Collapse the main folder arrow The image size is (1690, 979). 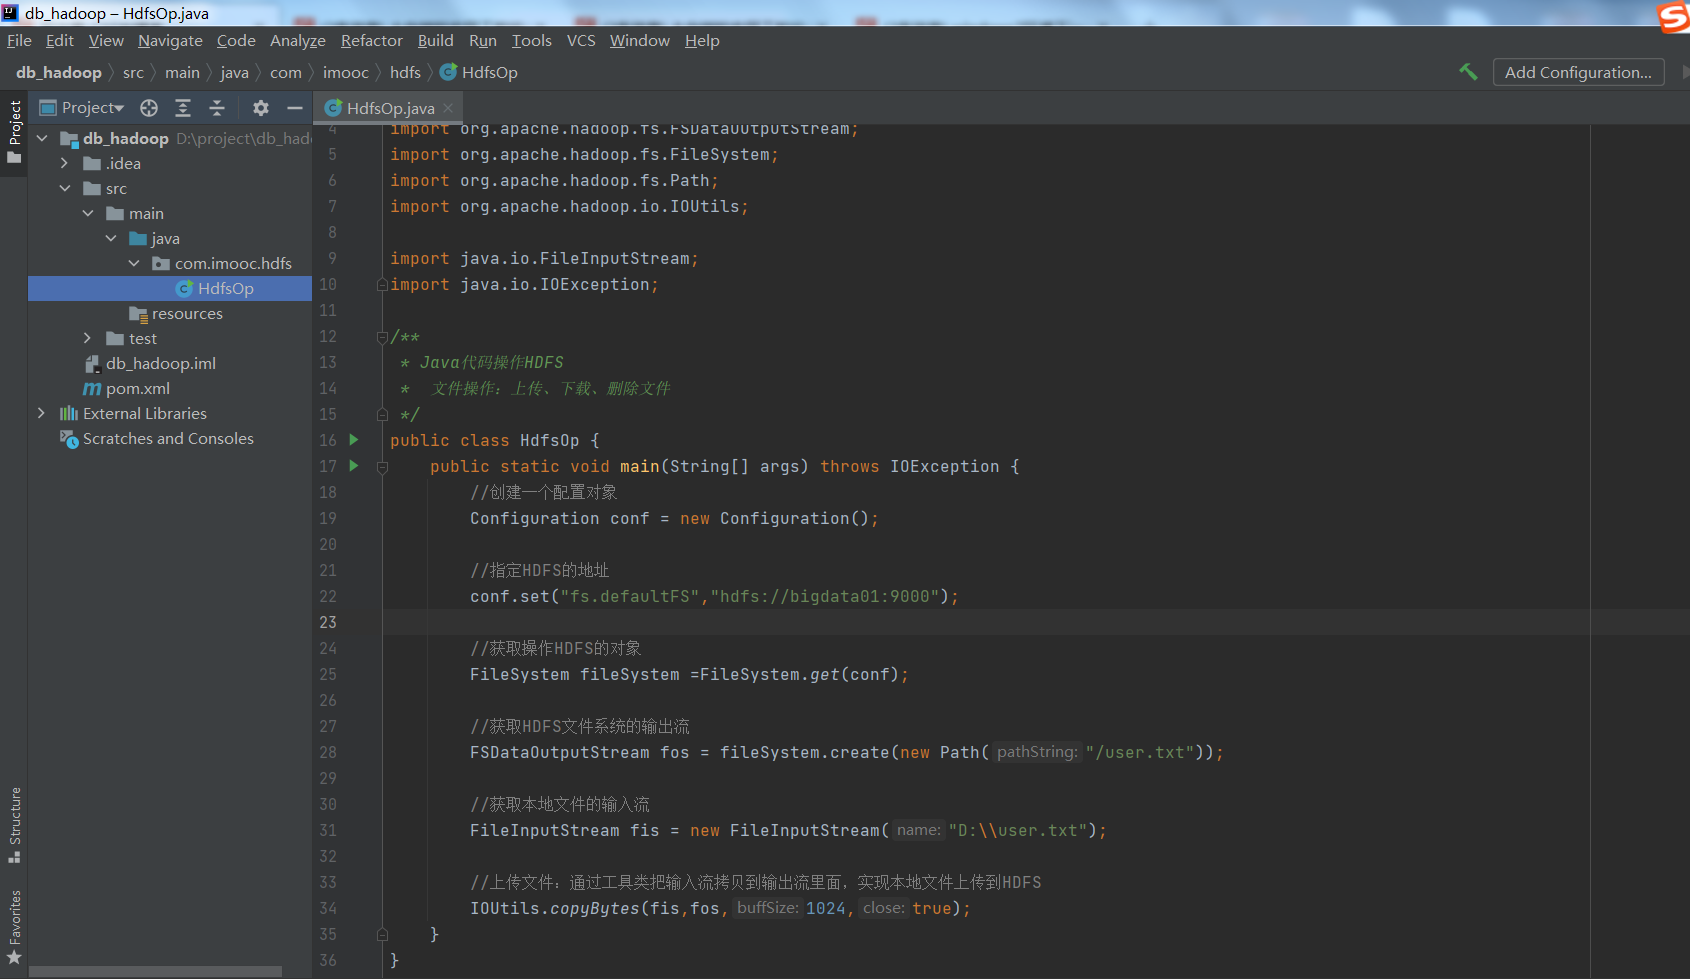click(x=88, y=214)
